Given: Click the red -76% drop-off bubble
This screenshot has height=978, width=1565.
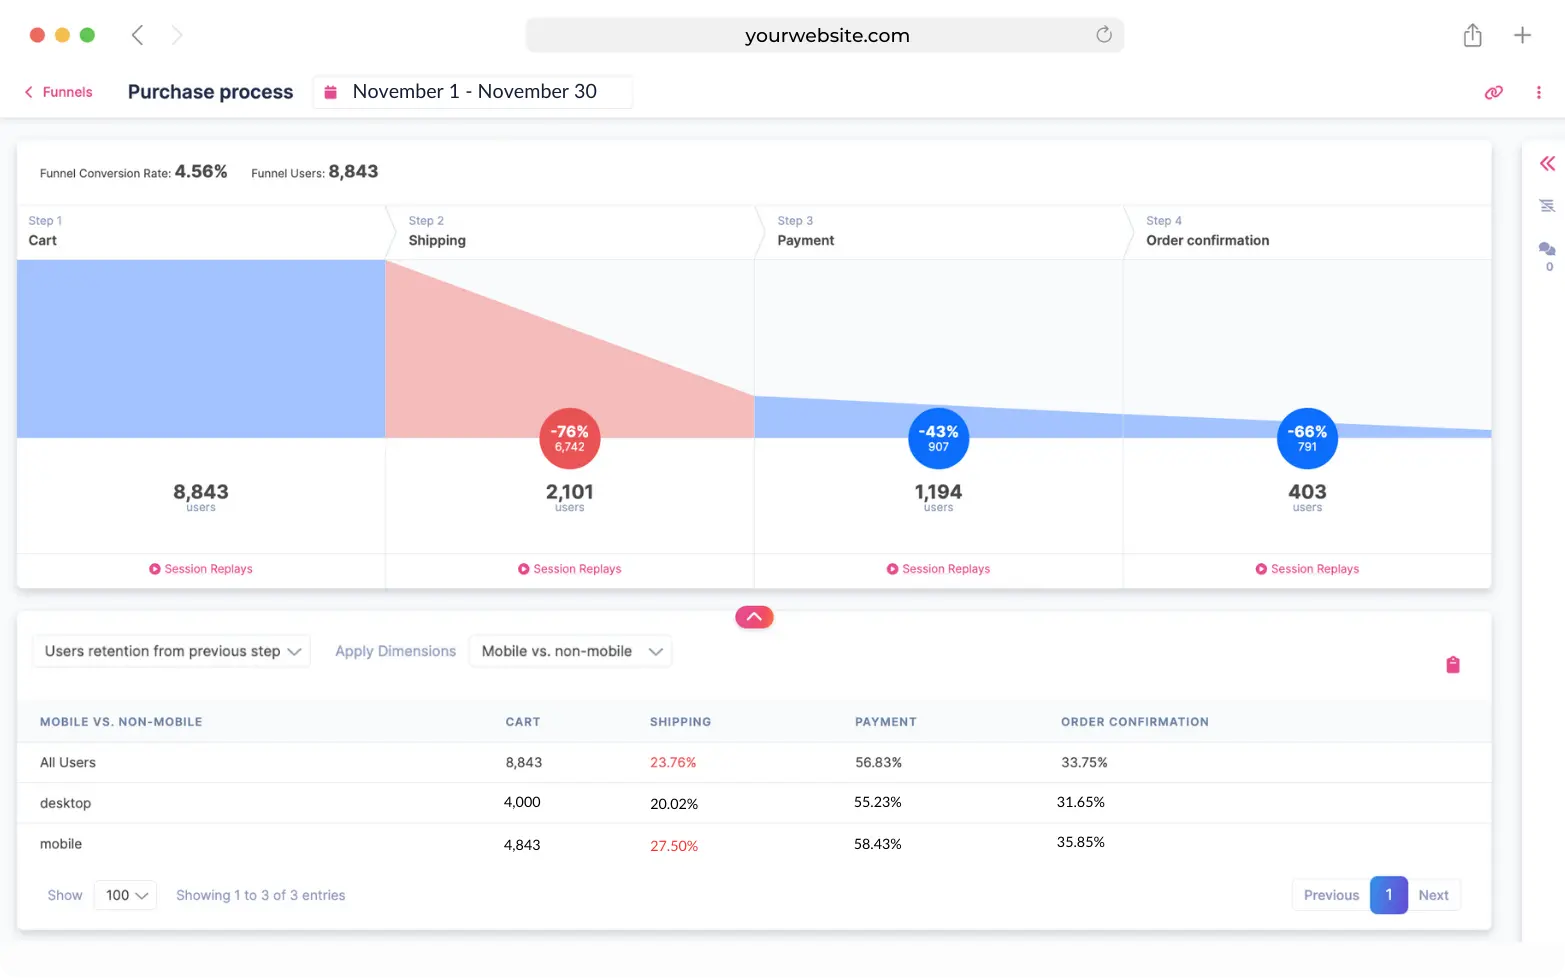Looking at the screenshot, I should (x=570, y=438).
